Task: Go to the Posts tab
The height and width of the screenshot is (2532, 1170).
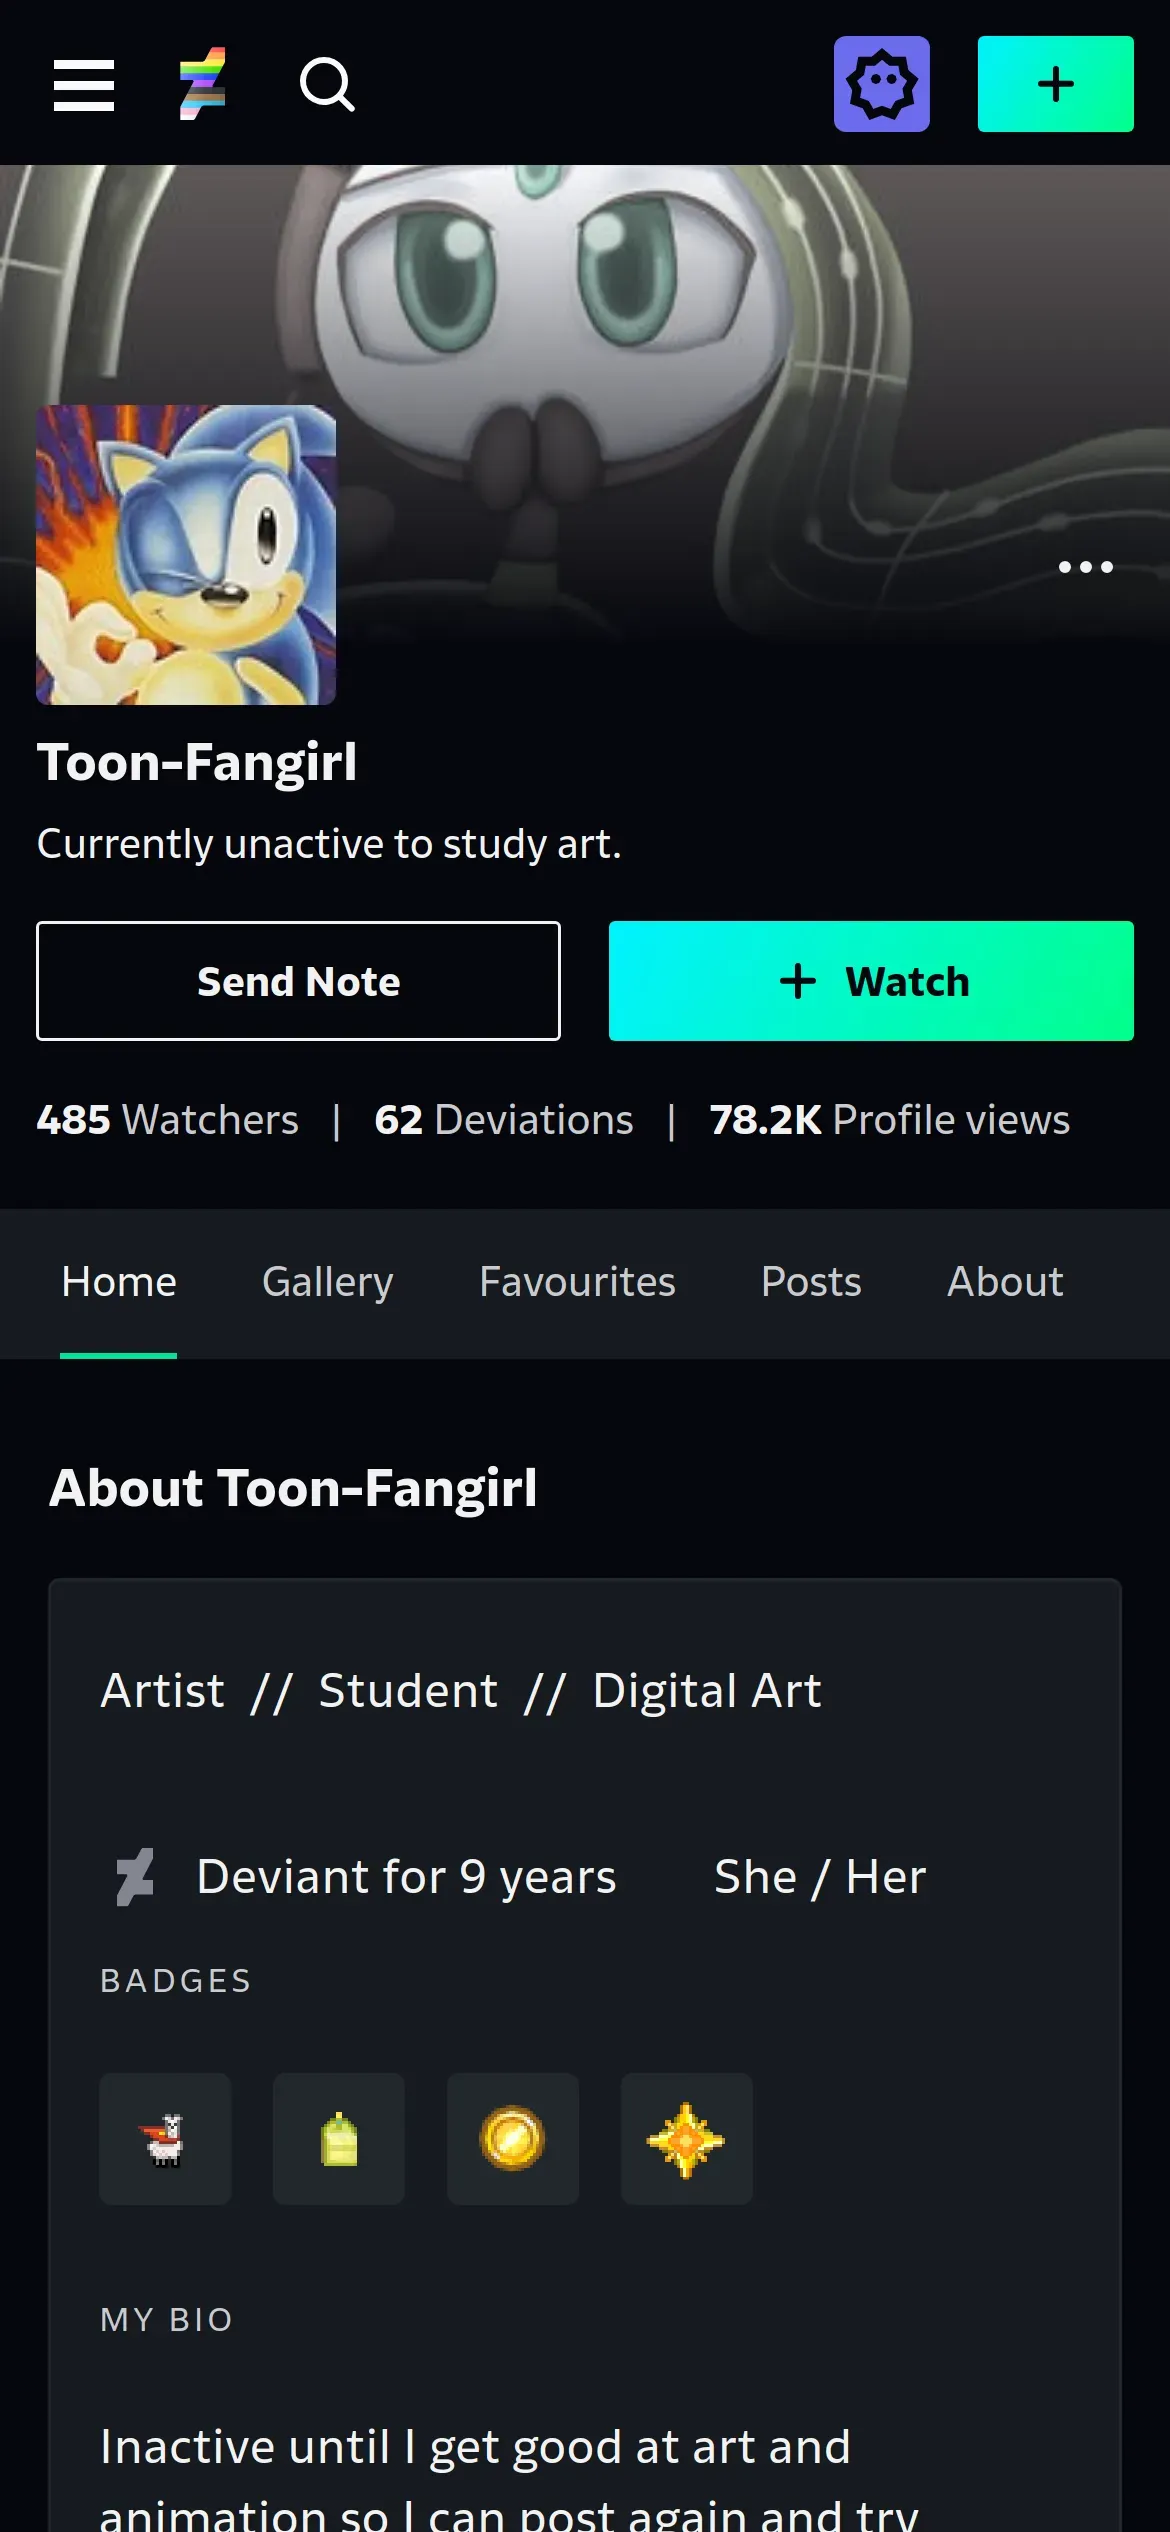Action: point(811,1282)
